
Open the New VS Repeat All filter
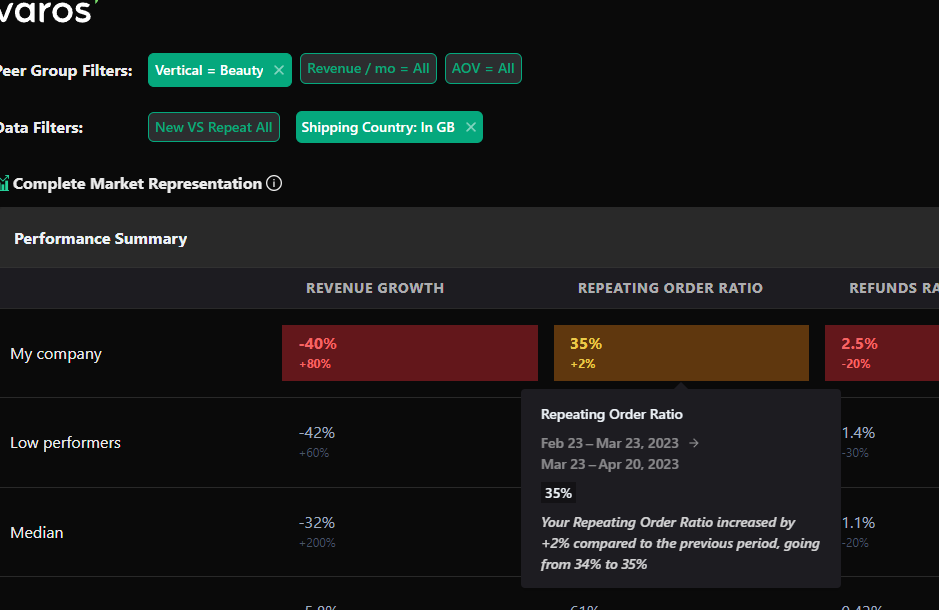point(213,127)
